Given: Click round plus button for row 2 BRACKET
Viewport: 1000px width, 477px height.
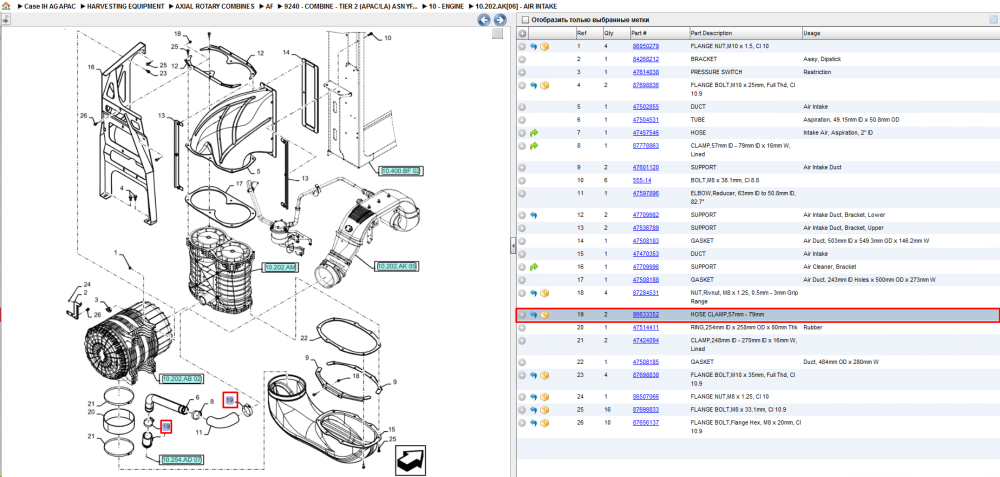Looking at the screenshot, I should pos(522,59).
